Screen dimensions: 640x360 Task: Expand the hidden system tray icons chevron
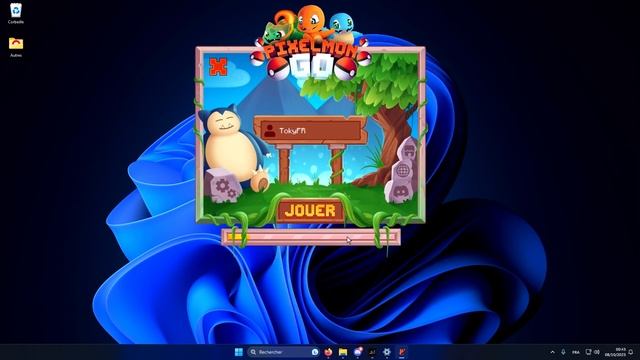[553, 352]
